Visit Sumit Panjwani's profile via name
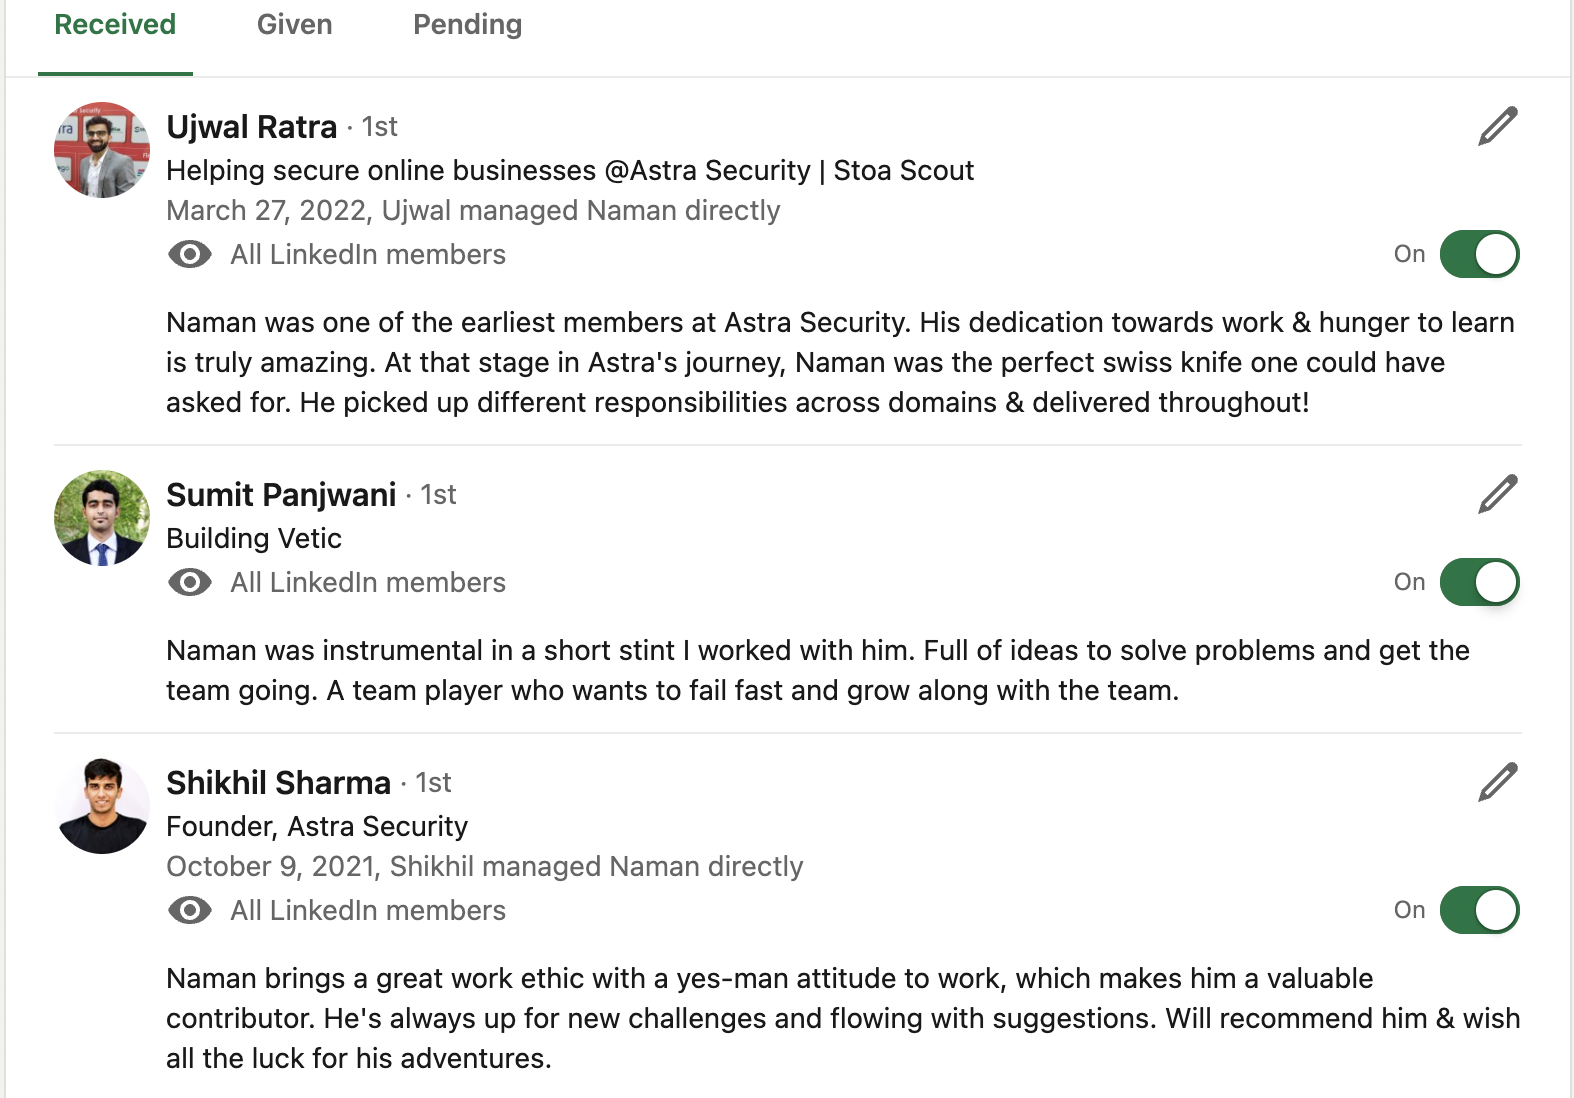 click(281, 495)
